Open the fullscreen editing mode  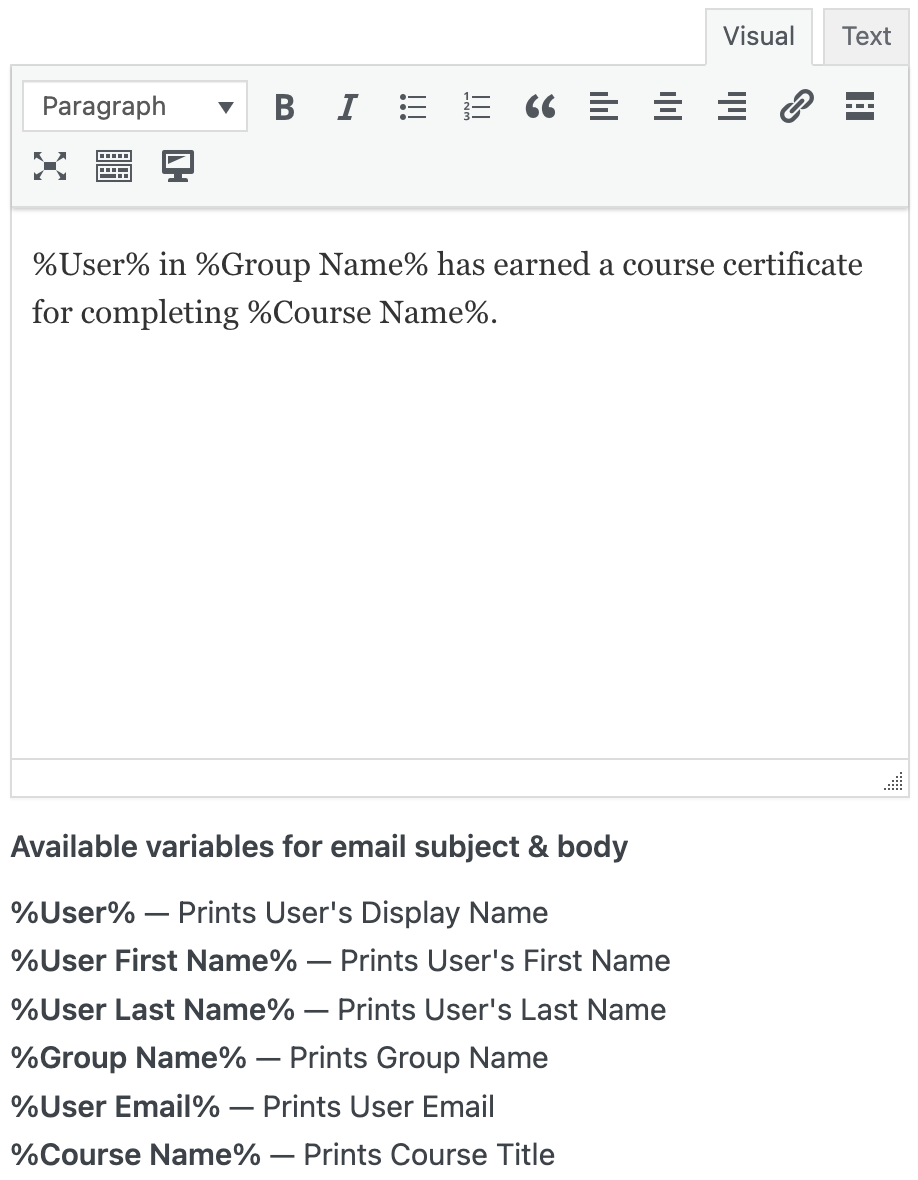[50, 166]
